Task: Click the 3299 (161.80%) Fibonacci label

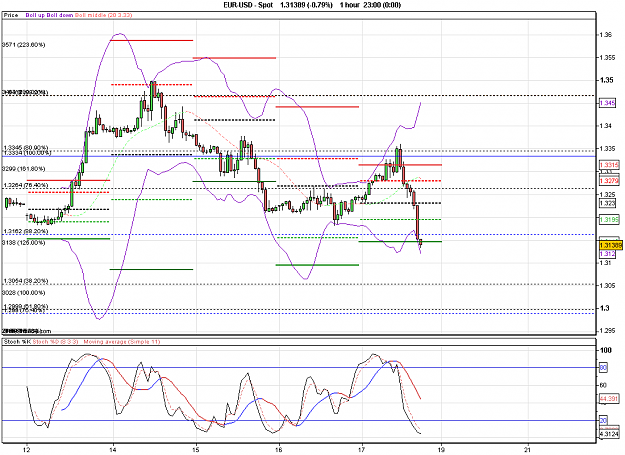Action: pos(24,169)
